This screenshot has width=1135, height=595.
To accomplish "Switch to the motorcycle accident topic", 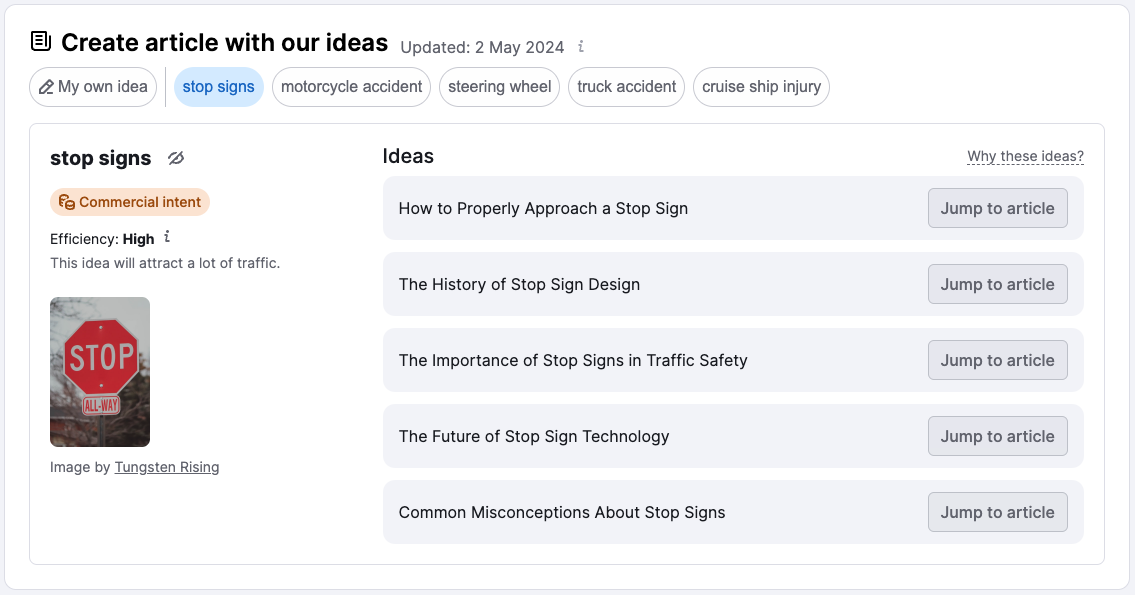I will point(351,87).
